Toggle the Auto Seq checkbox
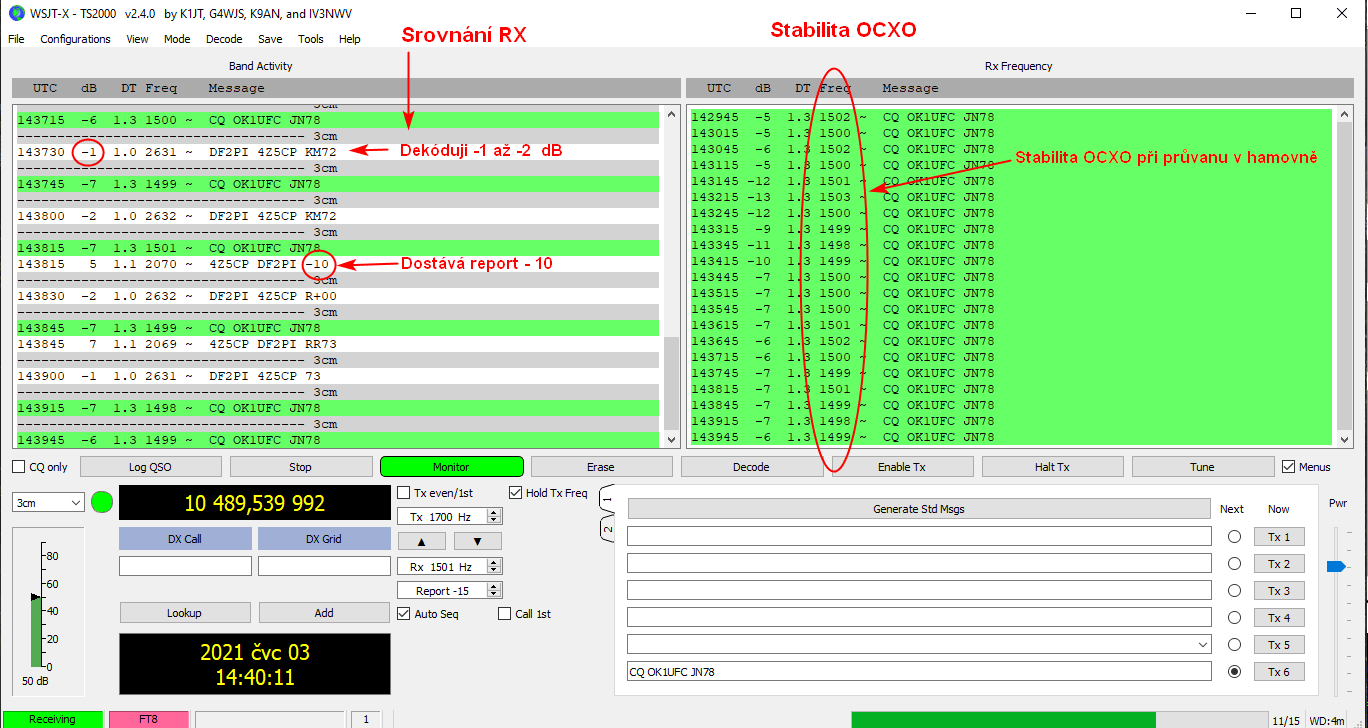 pos(404,614)
